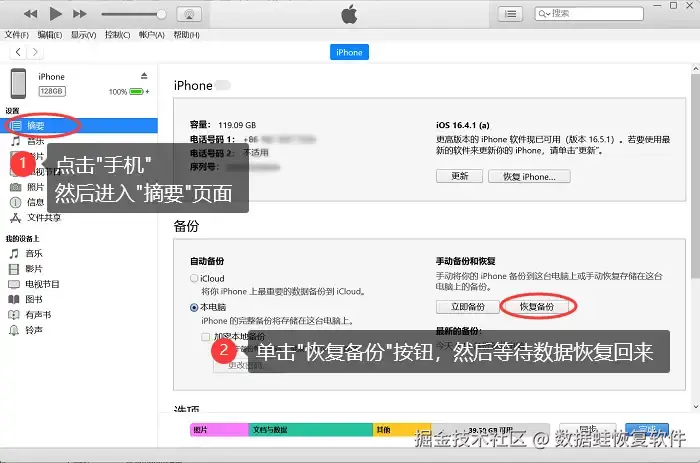Open 文件共享 in the sidebar
700x463 pixels.
[36, 217]
